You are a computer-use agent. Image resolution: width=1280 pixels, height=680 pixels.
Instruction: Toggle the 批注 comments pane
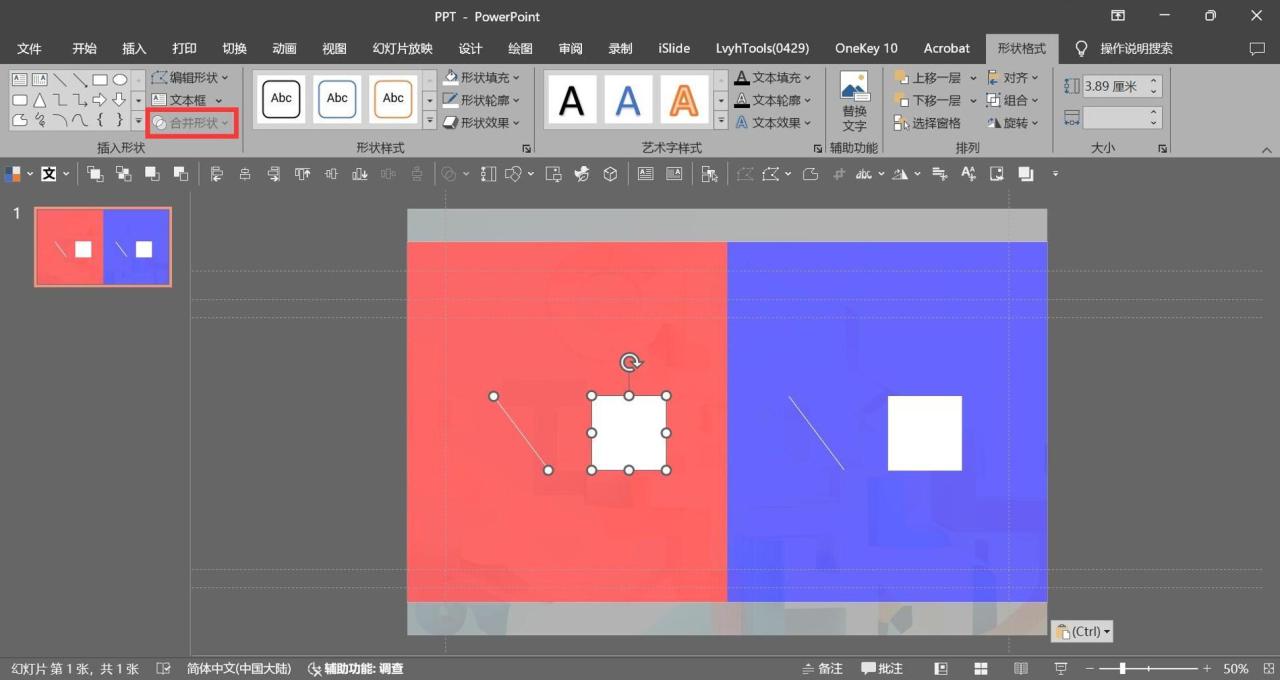point(882,668)
